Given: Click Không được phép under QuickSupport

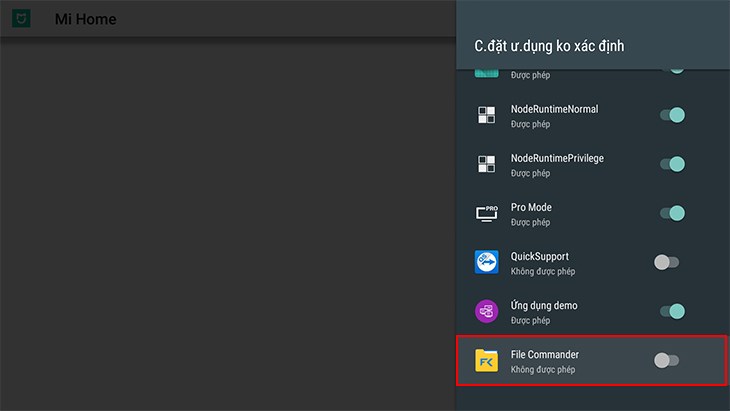Looking at the screenshot, I should 542,271.
